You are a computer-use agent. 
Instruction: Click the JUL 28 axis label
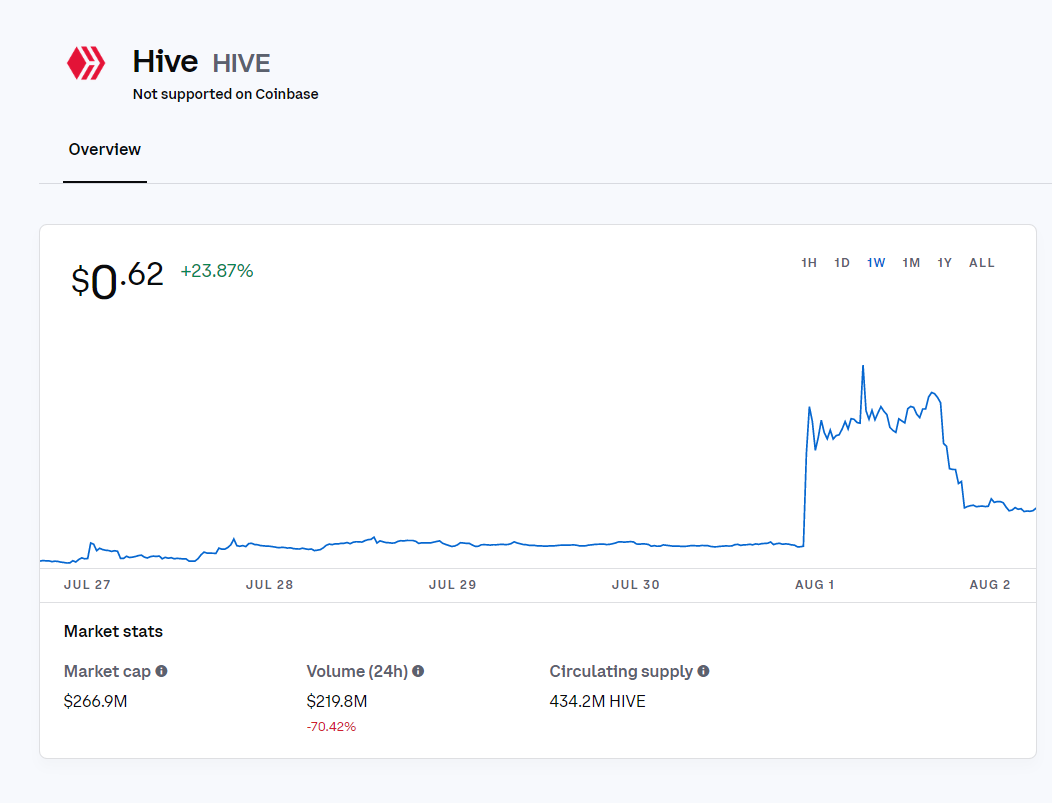point(270,585)
